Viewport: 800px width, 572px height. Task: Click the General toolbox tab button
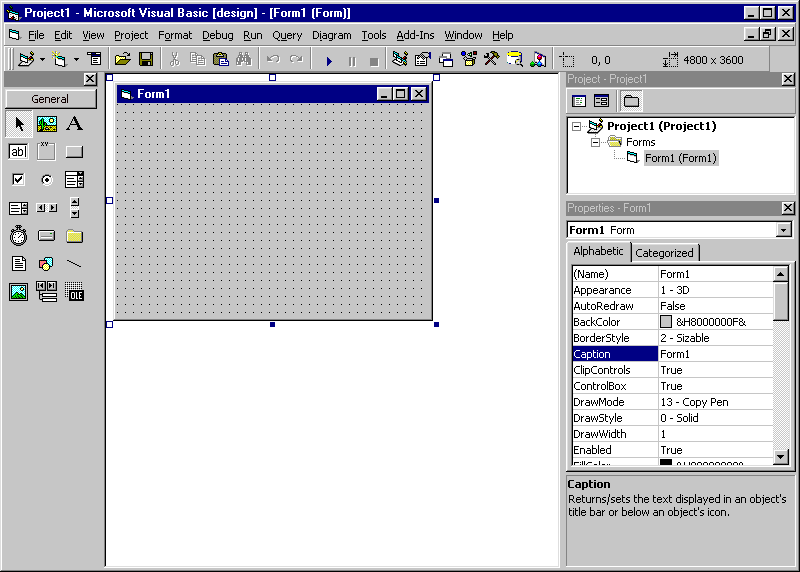click(x=51, y=99)
